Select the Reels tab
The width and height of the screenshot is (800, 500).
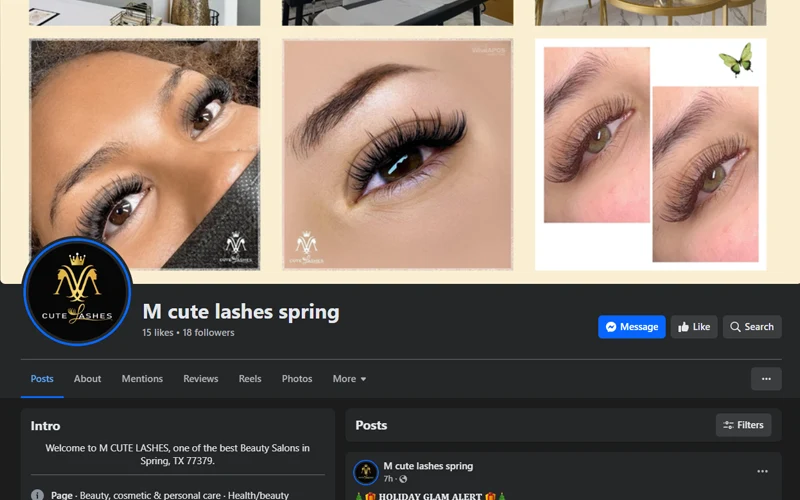250,379
